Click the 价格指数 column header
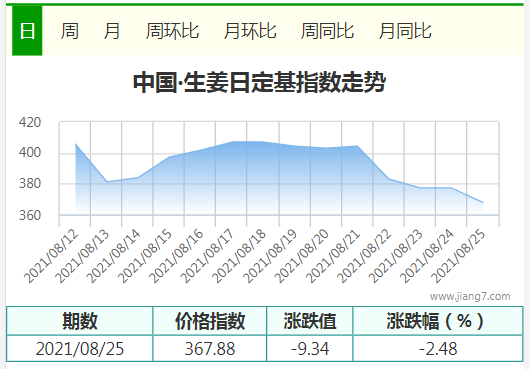The width and height of the screenshot is (530, 369). click(x=210, y=321)
